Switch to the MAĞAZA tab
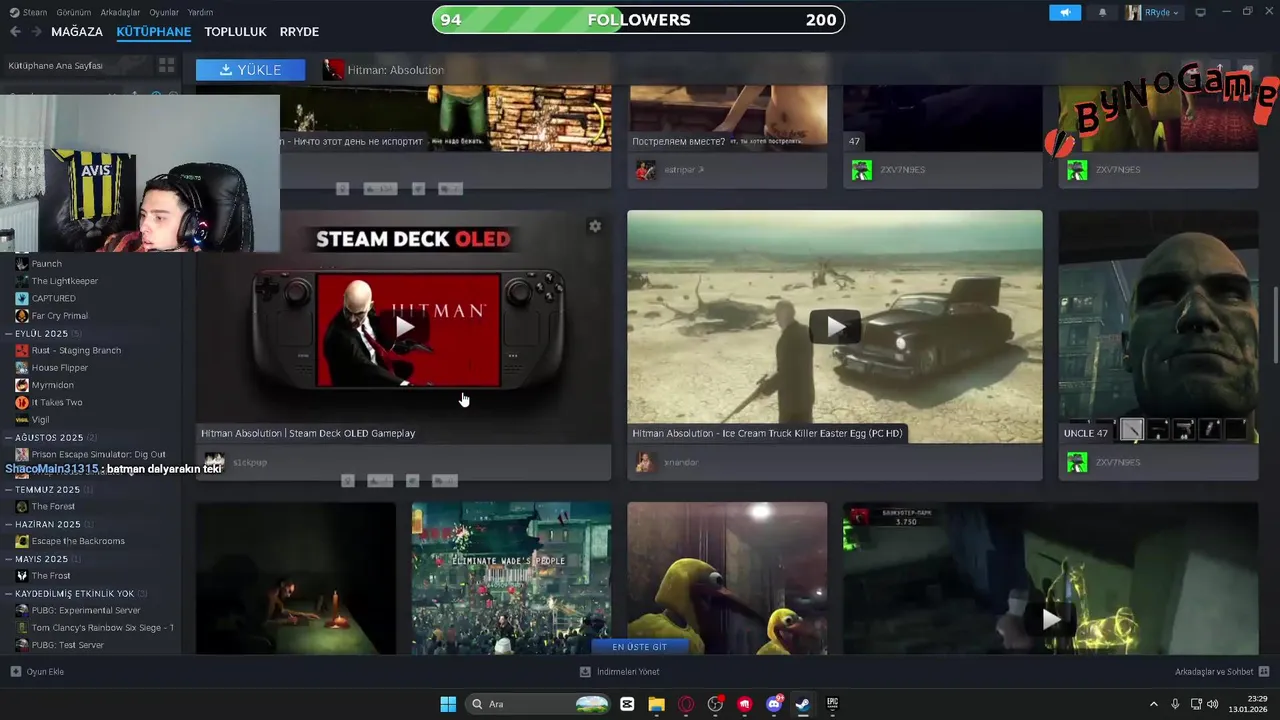Viewport: 1280px width, 720px height. (x=77, y=32)
